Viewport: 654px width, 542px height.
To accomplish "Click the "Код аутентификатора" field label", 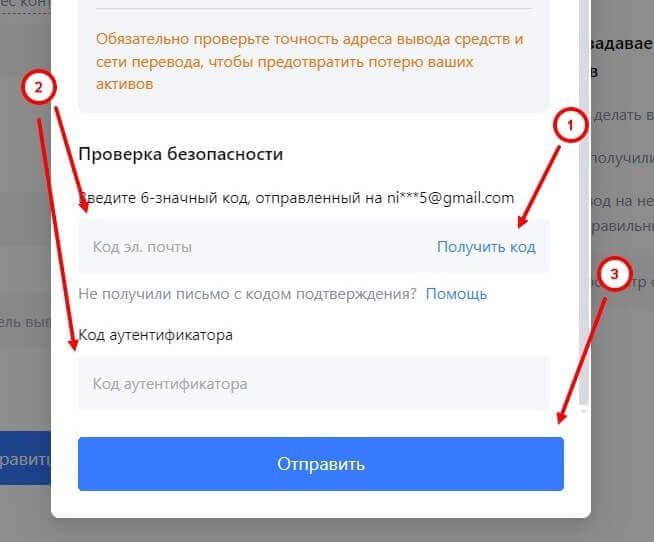I will point(156,335).
